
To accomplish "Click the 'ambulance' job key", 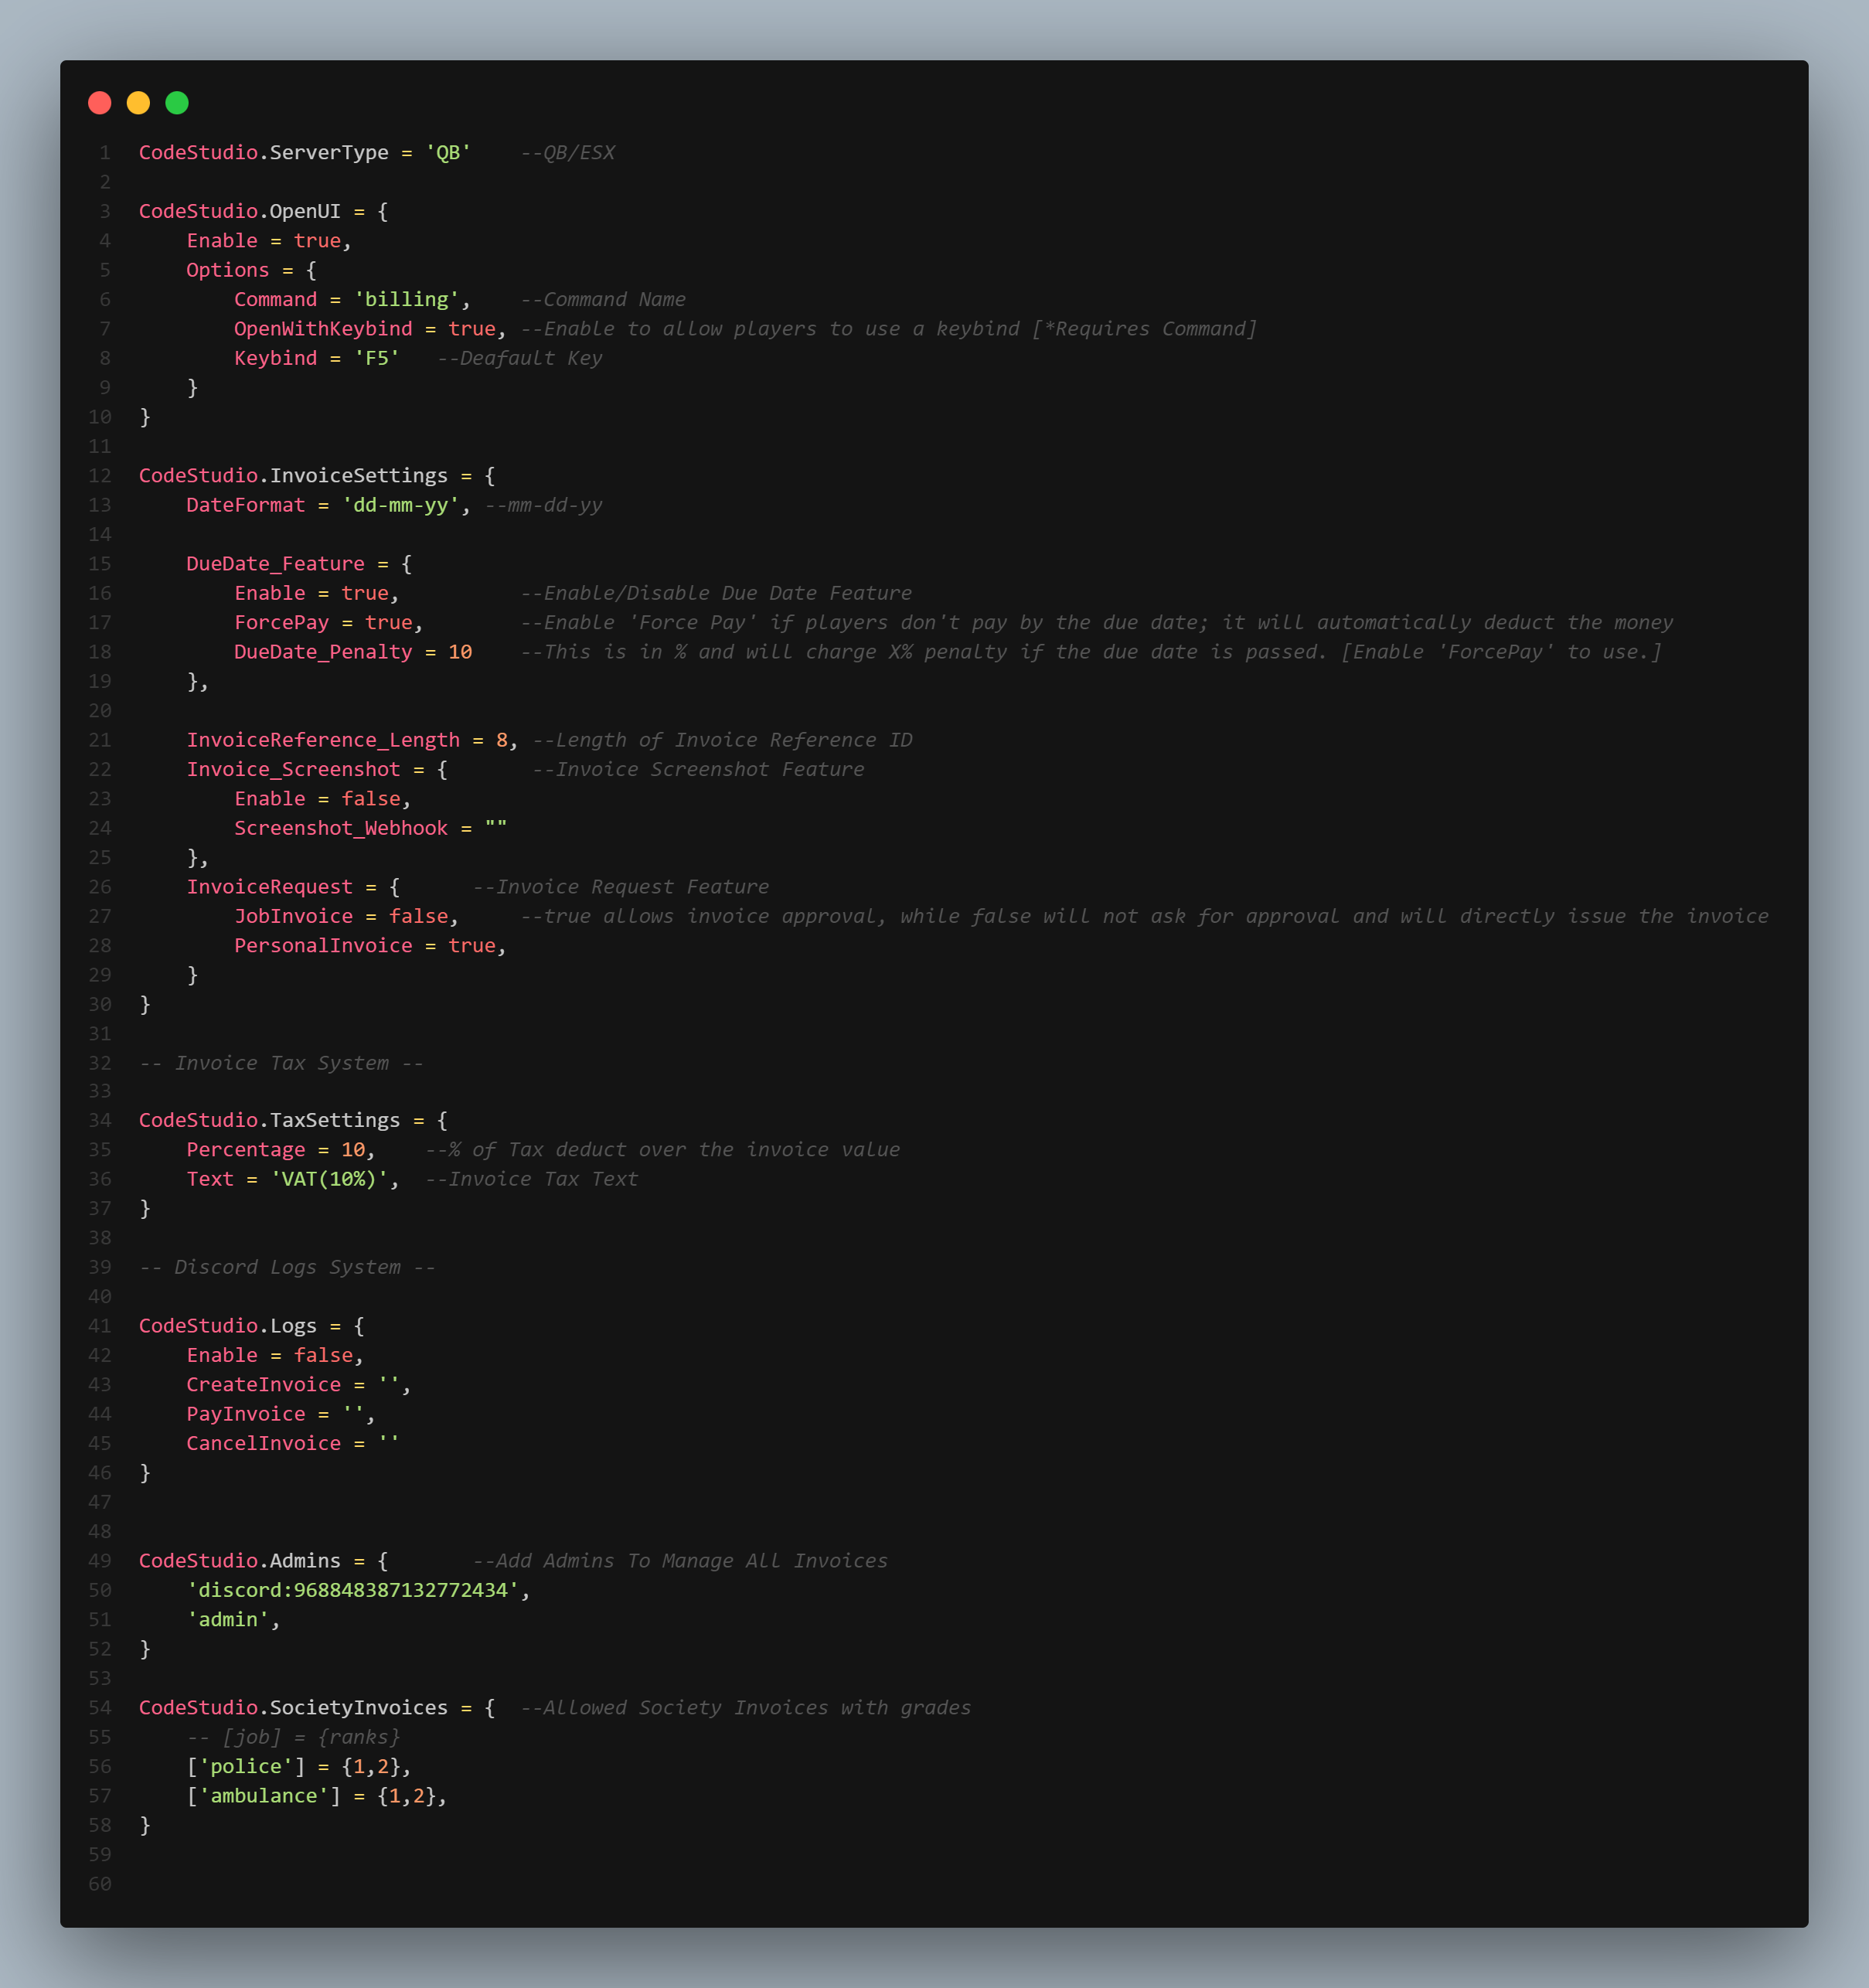I will [262, 1795].
